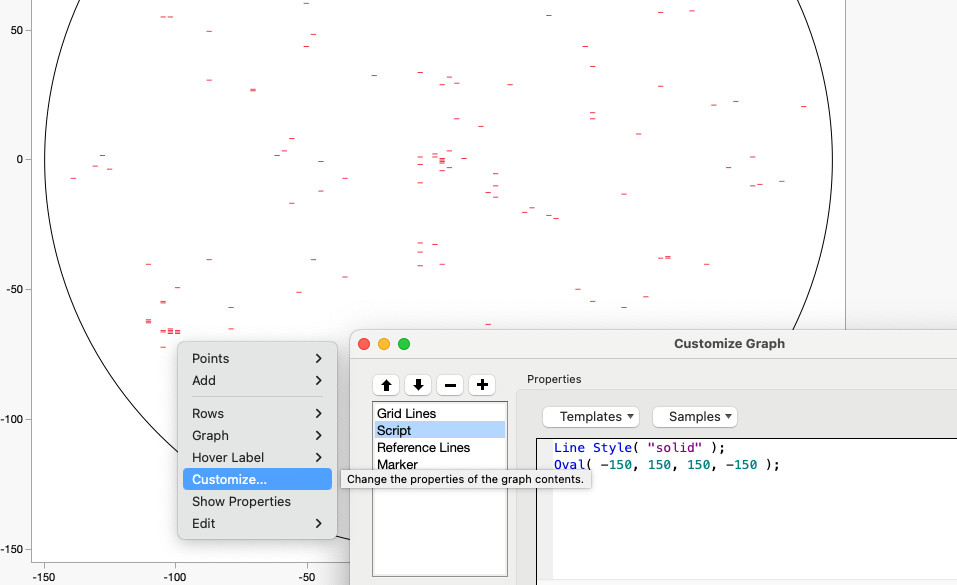Zoom the Customize Graph window with the green button
The height and width of the screenshot is (585, 957).
404,344
